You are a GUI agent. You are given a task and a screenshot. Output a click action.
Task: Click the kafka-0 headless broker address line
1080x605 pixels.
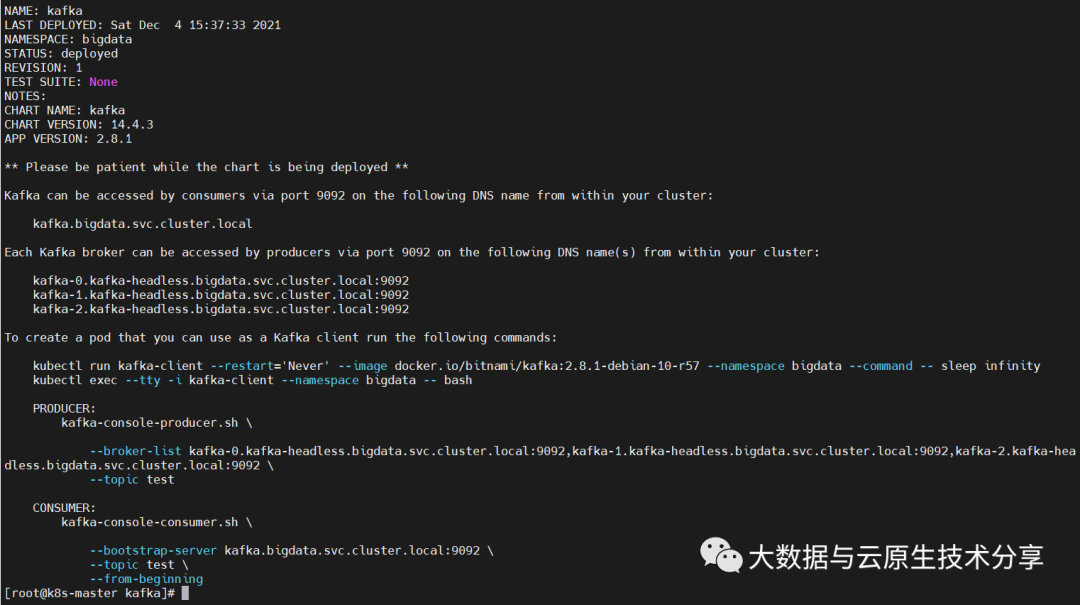tap(221, 280)
